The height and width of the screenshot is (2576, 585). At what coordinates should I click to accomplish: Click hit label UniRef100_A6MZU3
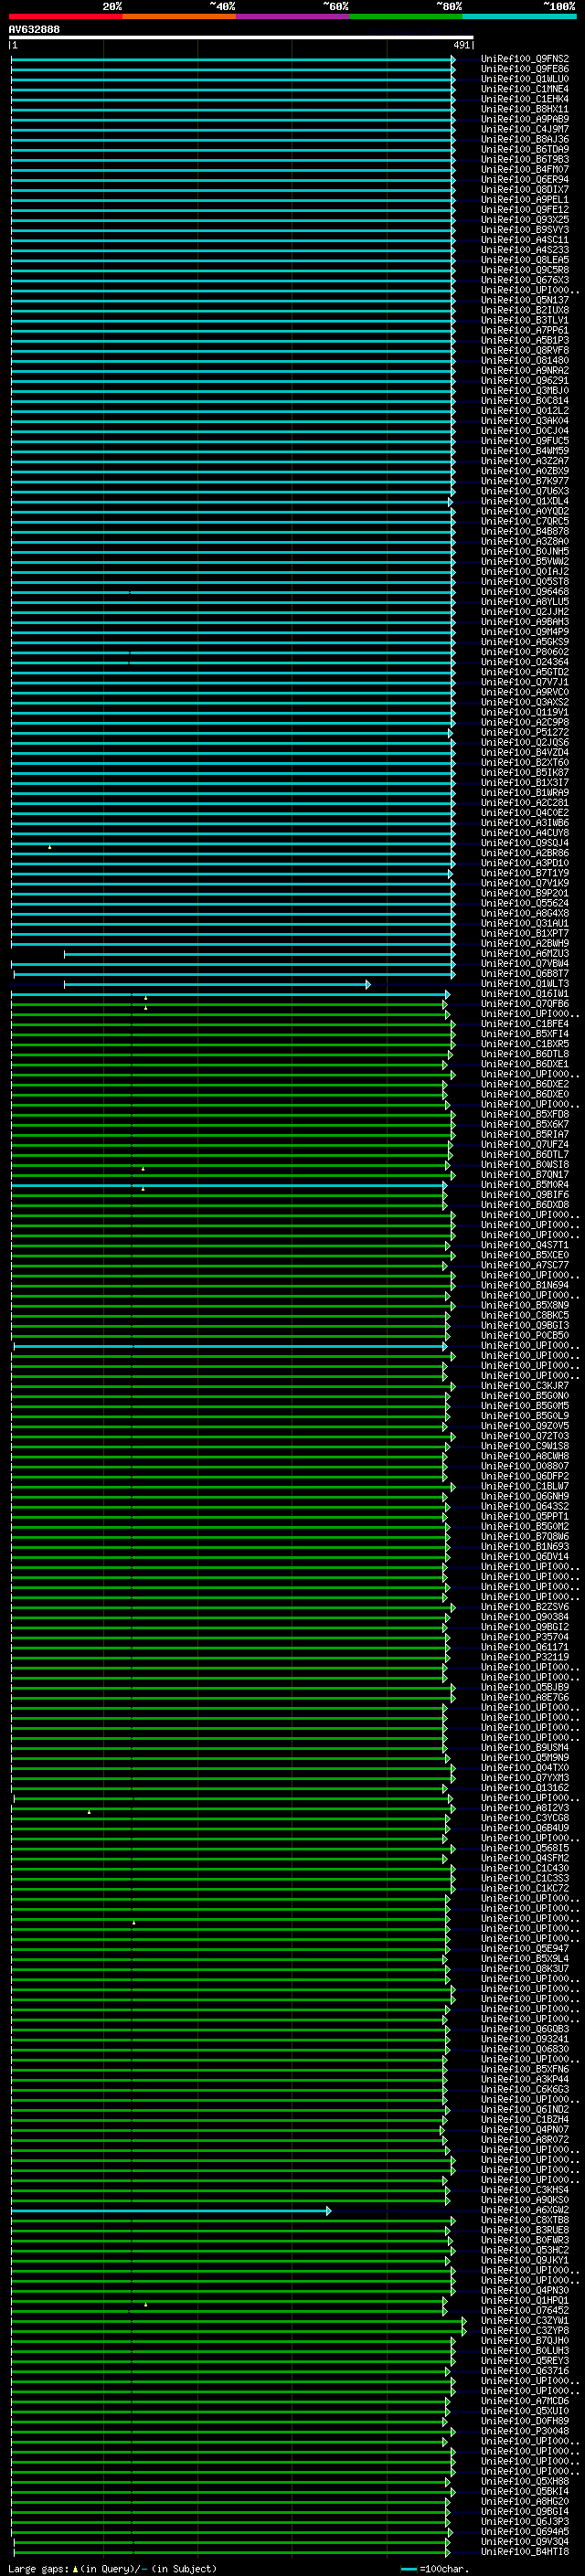click(x=525, y=954)
